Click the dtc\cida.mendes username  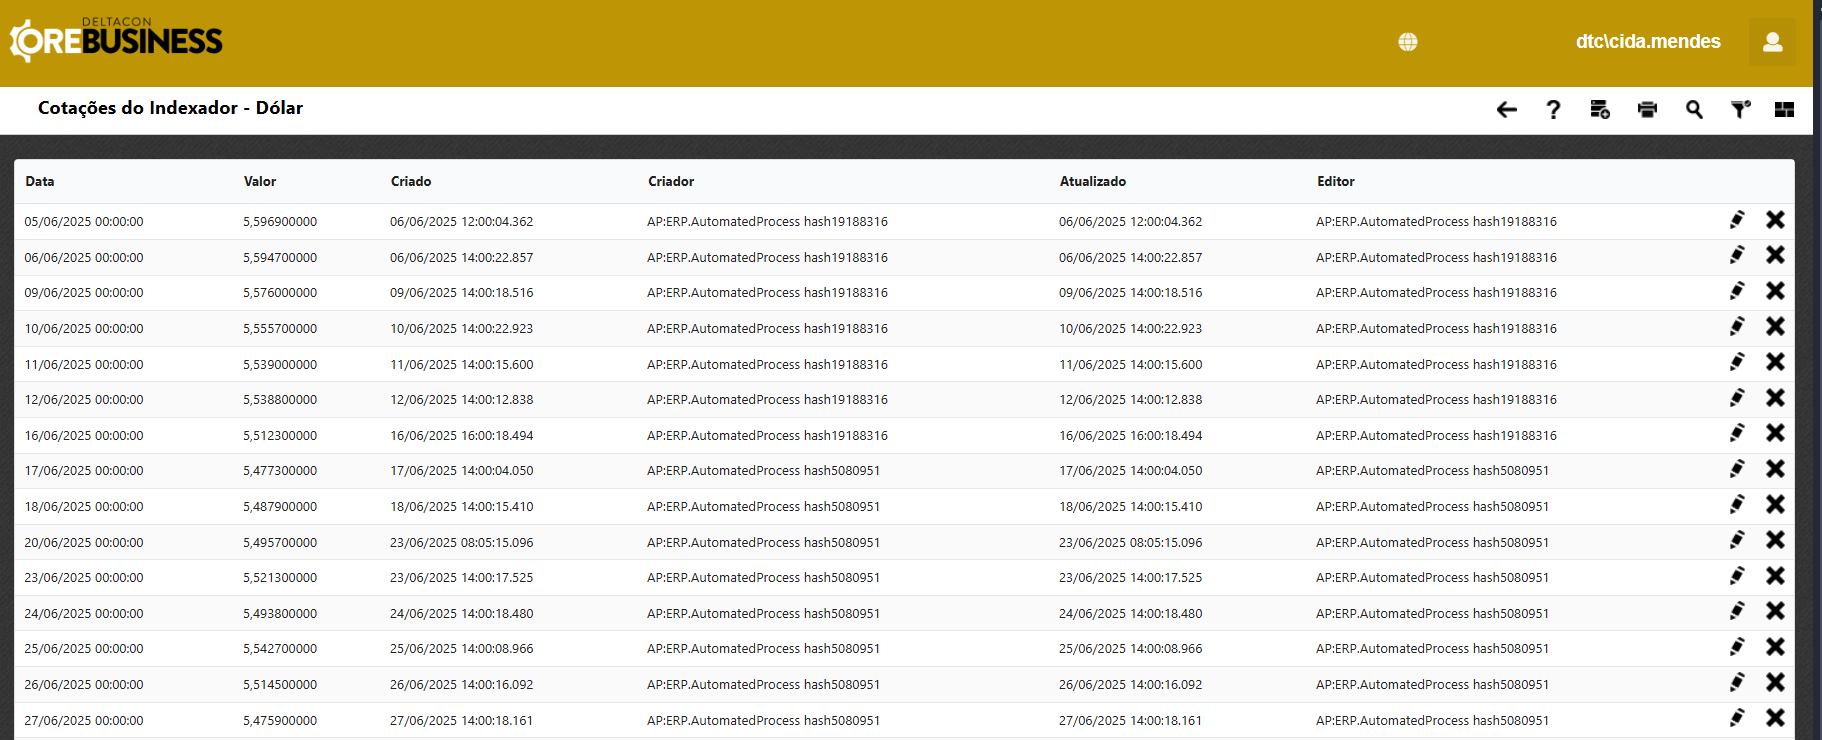pos(1648,42)
